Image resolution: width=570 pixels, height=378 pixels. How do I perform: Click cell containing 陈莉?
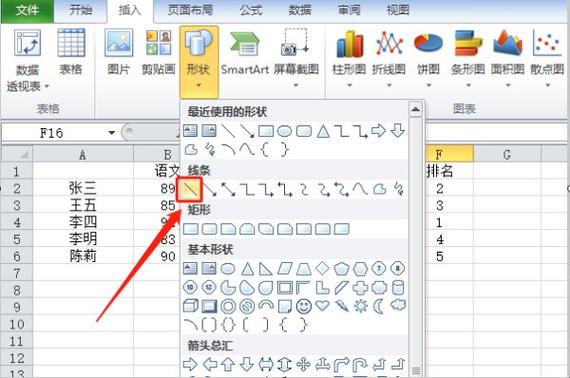(x=83, y=257)
